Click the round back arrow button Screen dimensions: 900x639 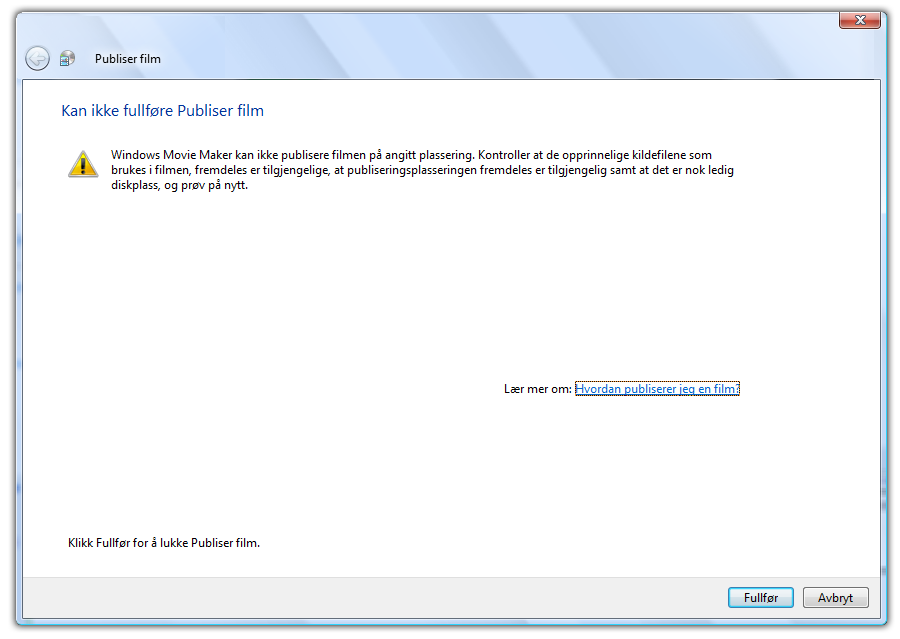(37, 59)
